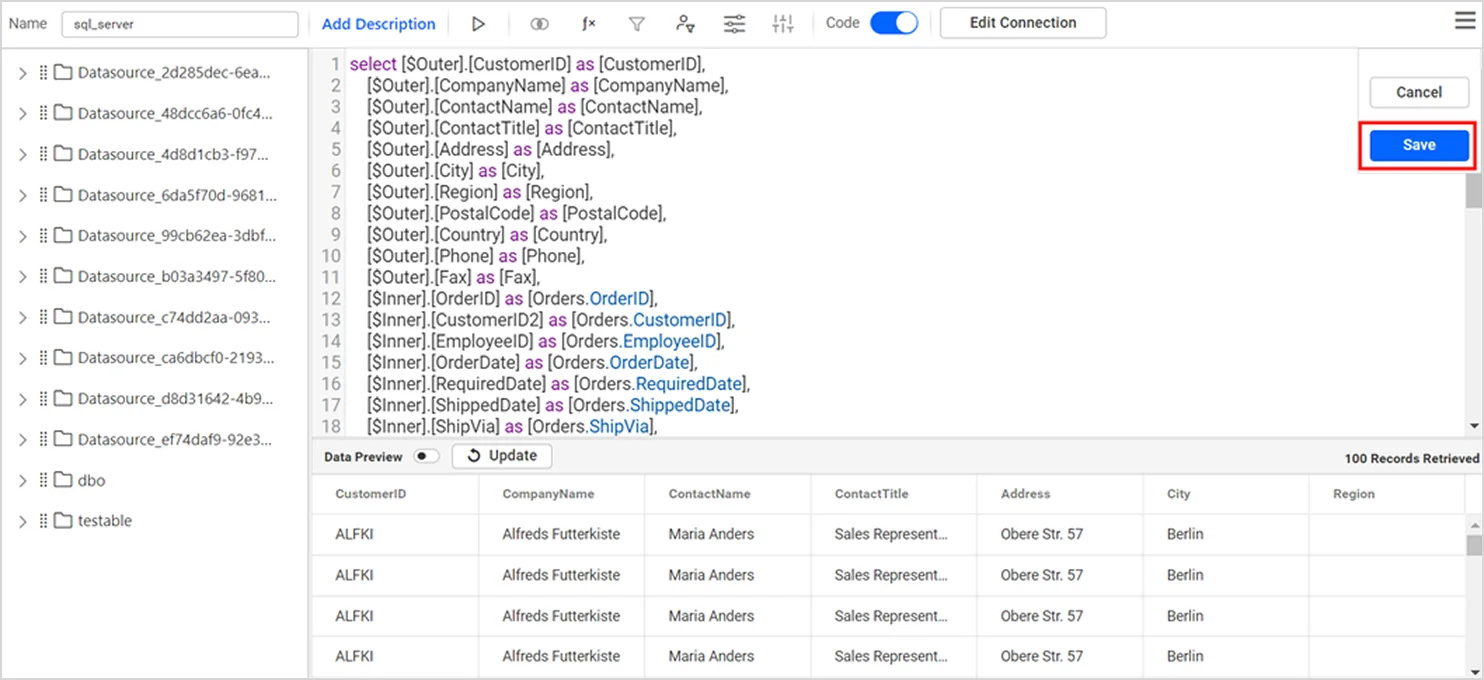Click the code editor scroll down arrow

click(1474, 426)
